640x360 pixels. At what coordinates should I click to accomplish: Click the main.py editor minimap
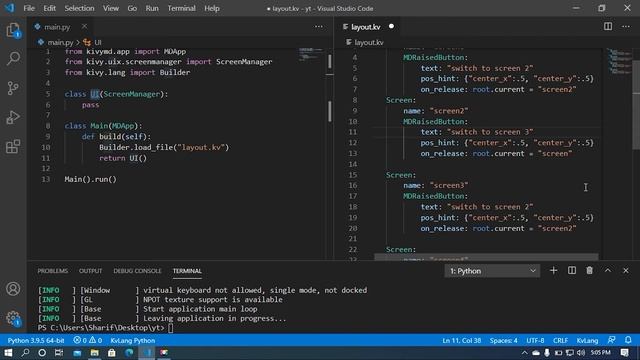[x=311, y=55]
